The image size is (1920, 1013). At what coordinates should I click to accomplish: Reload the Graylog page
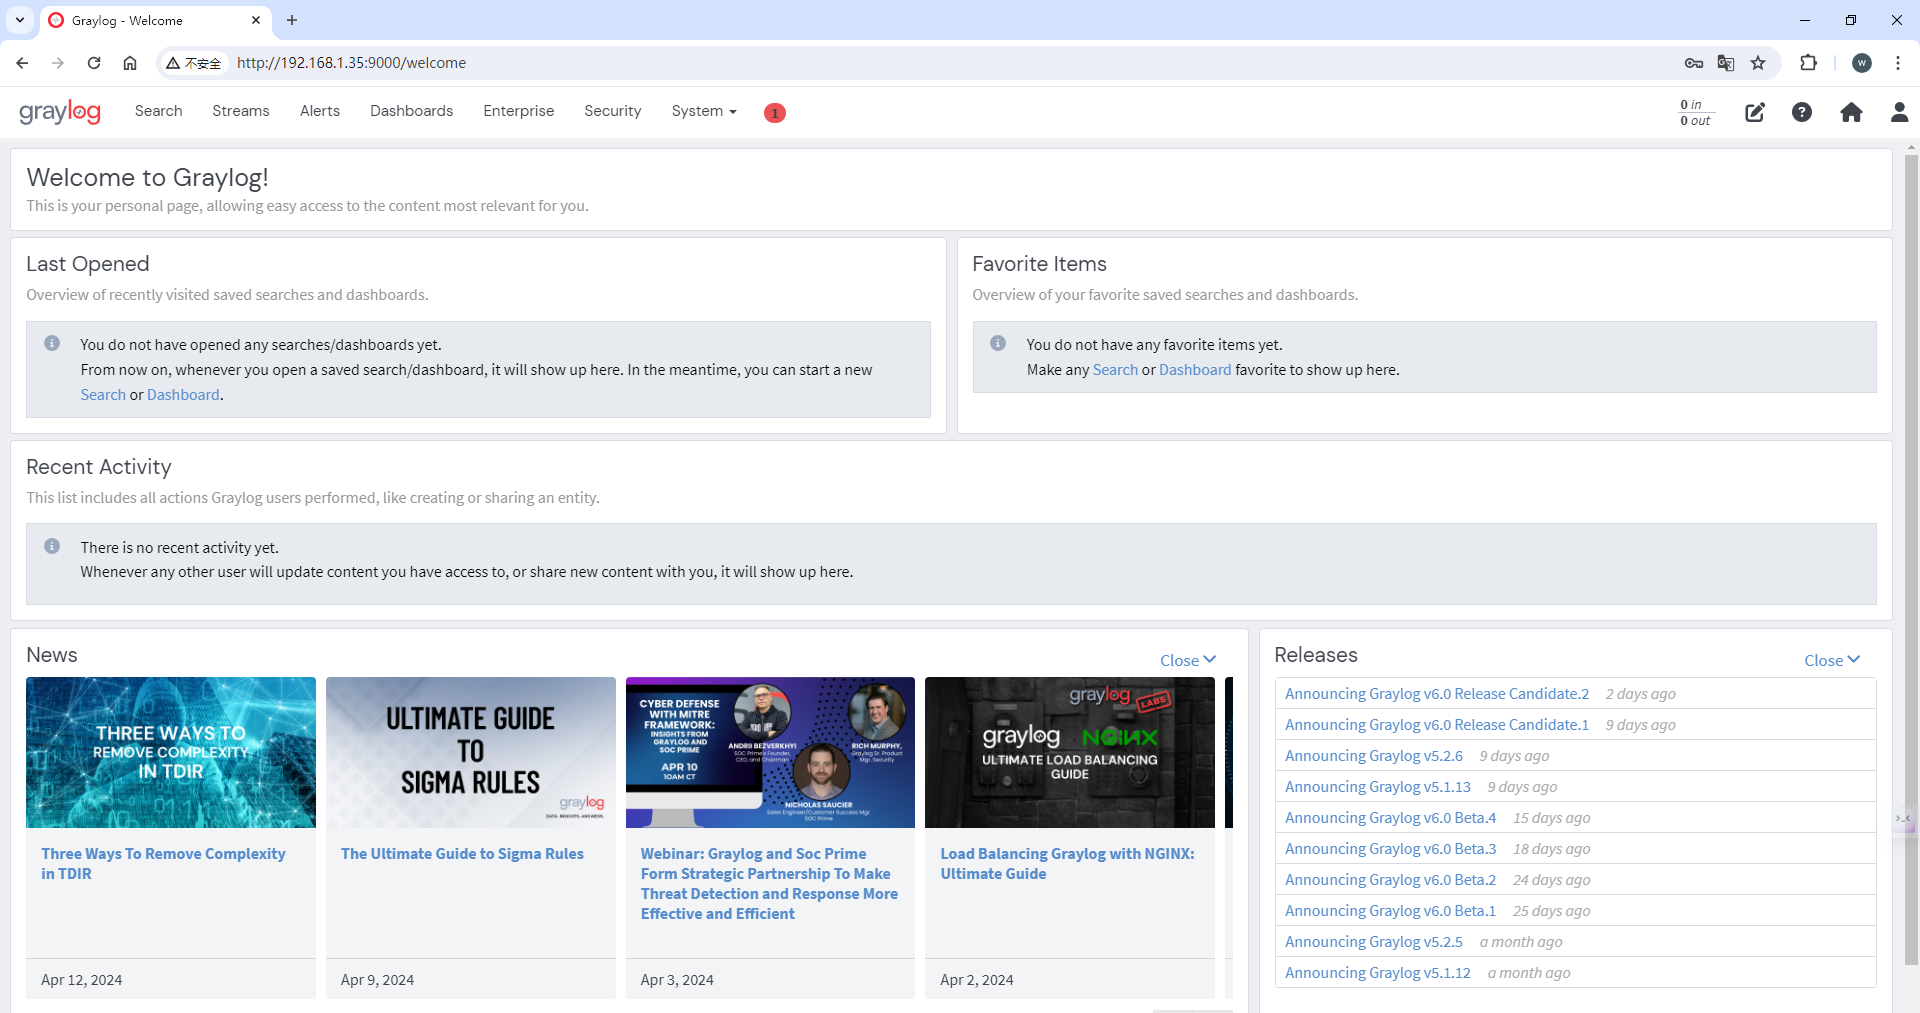[94, 63]
